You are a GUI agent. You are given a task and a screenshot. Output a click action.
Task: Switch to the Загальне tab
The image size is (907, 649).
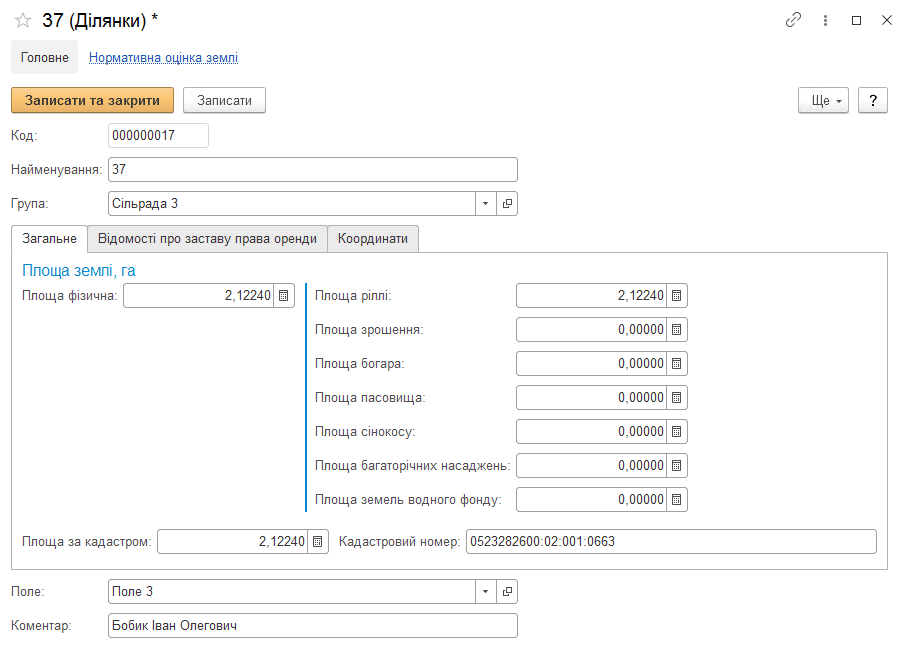[x=49, y=239]
